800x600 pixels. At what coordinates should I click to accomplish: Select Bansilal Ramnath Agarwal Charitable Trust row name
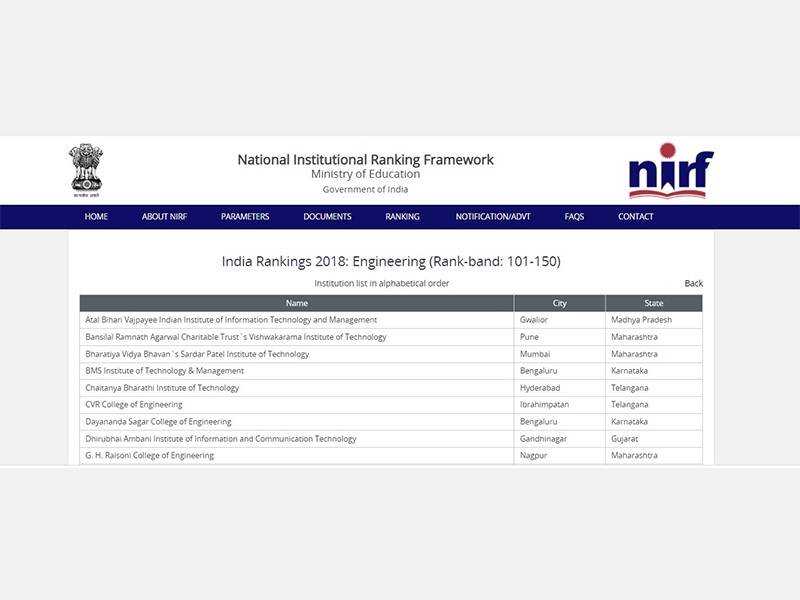click(236, 337)
